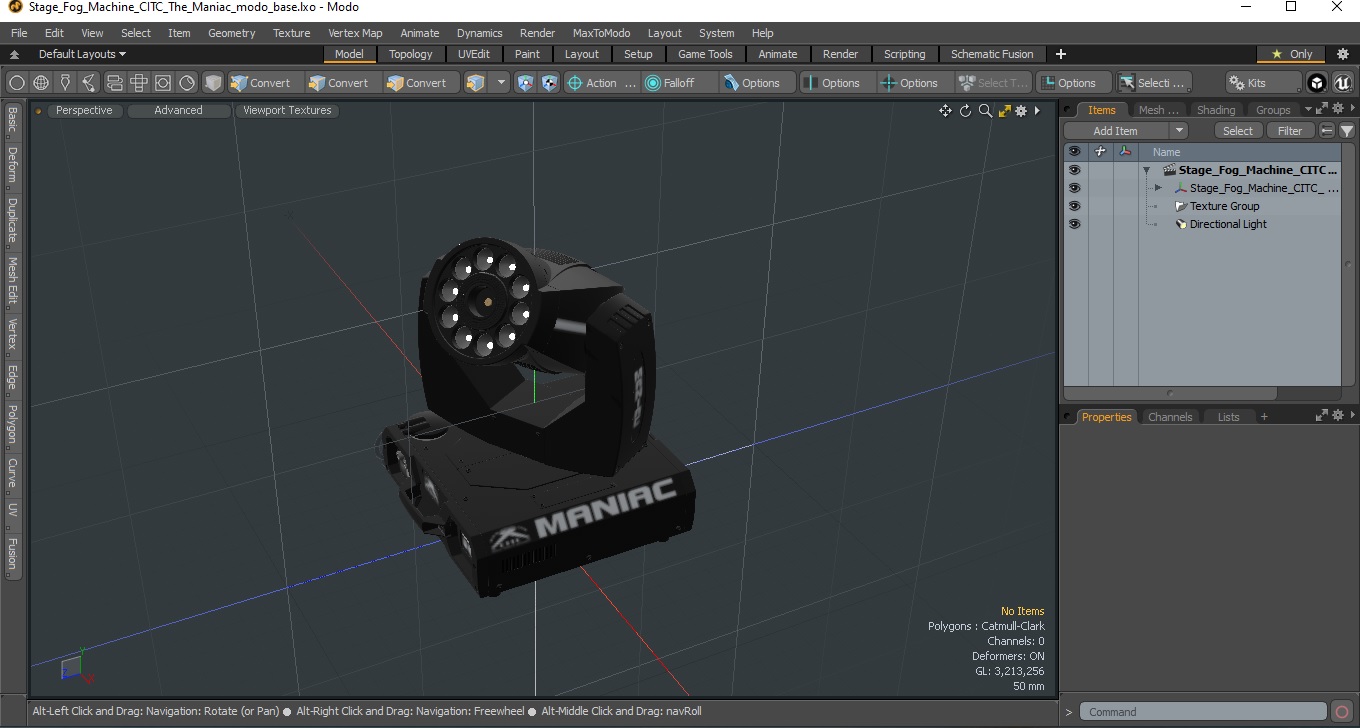Image resolution: width=1360 pixels, height=728 pixels.
Task: Click the capsule shape toolbar icon
Action: [114, 83]
